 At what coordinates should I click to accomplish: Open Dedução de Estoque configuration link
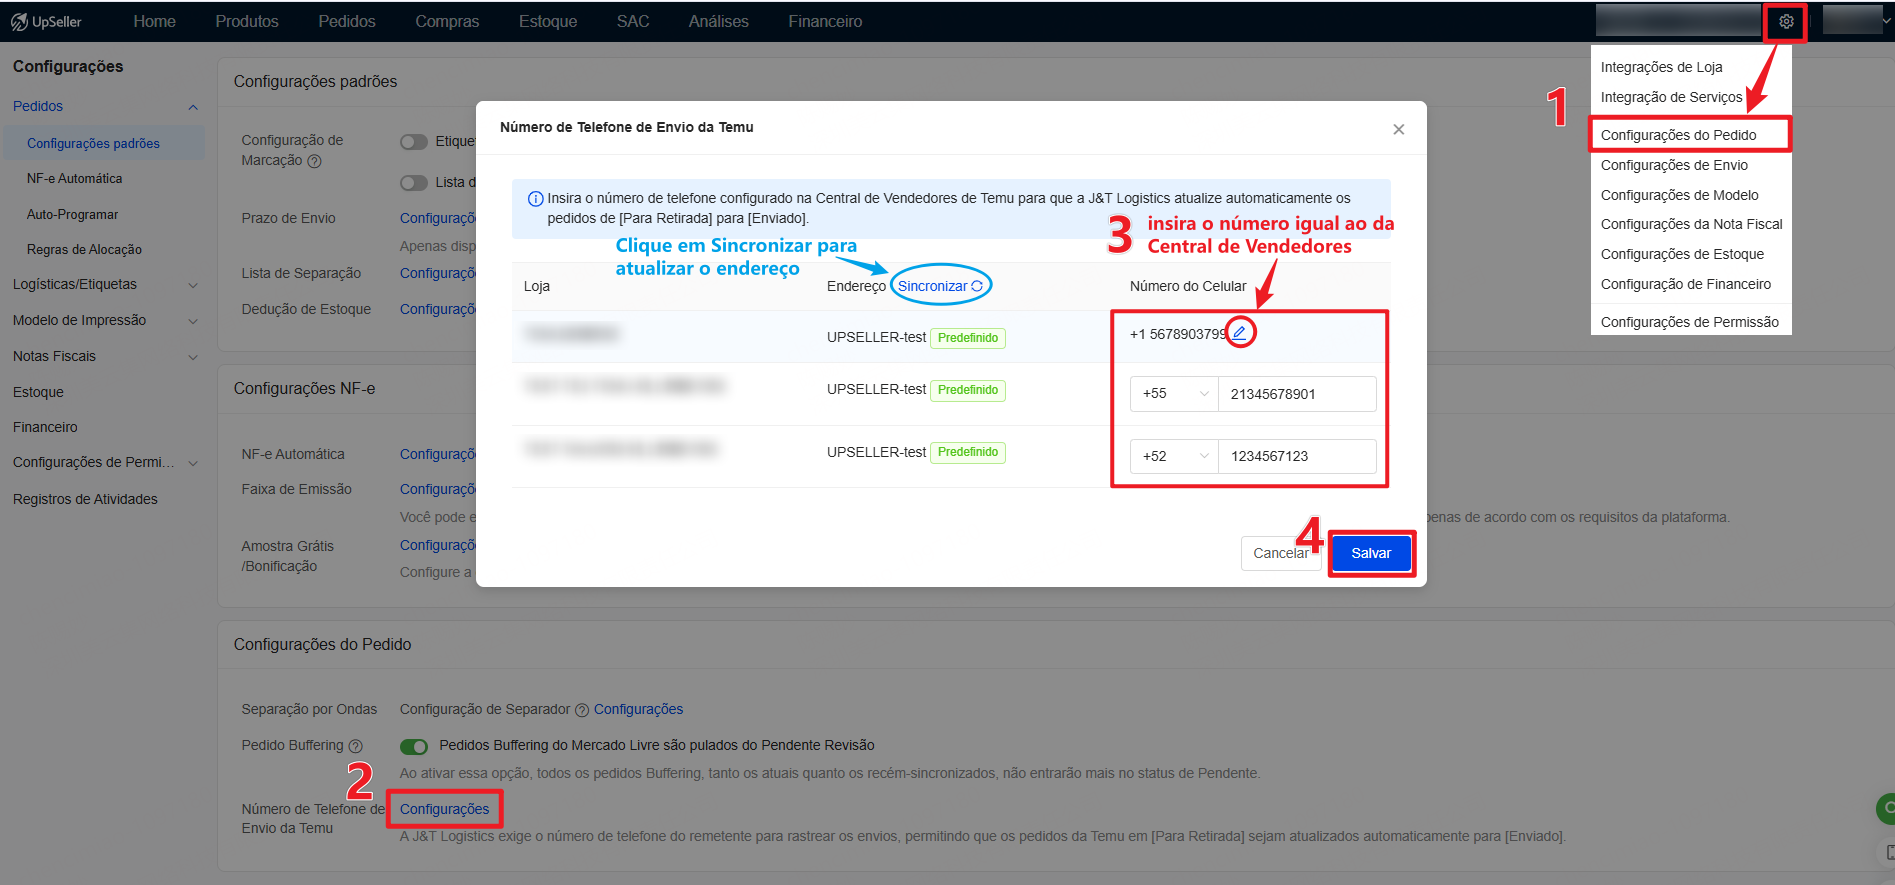438,309
